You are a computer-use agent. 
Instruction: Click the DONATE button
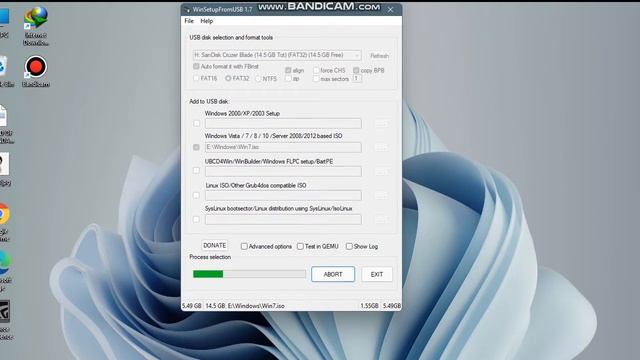tap(215, 245)
